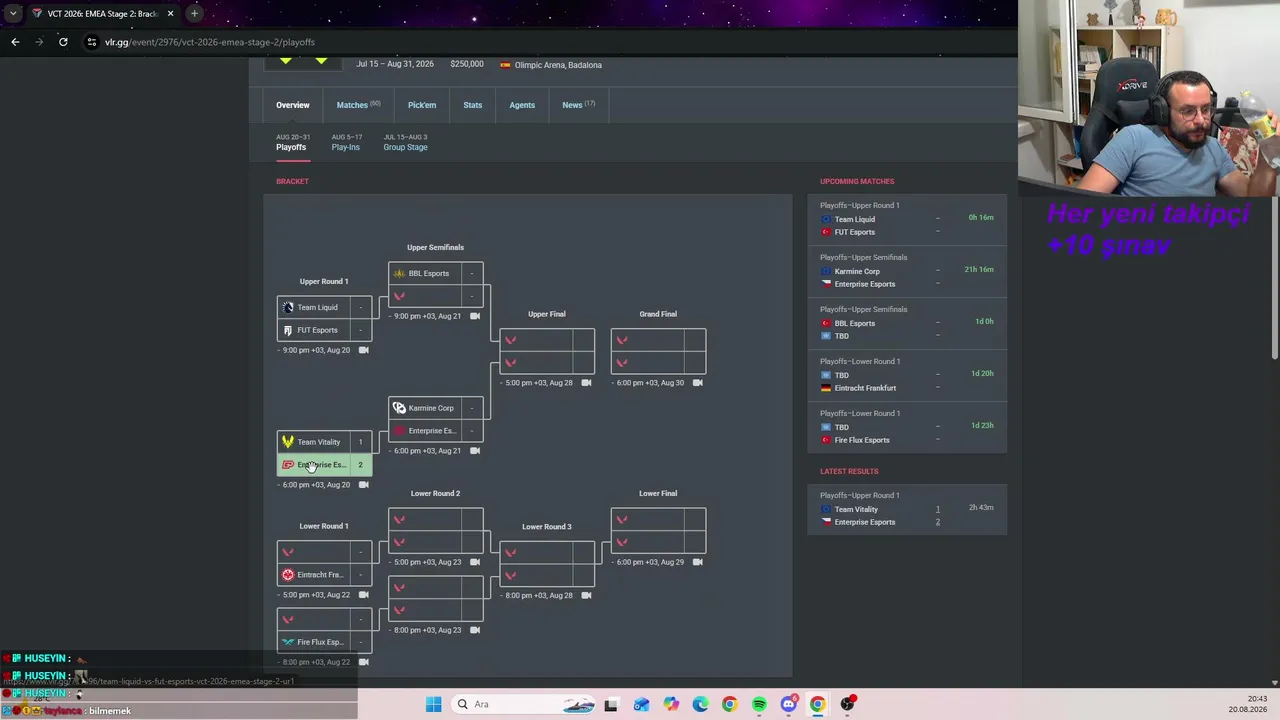Viewport: 1280px width, 720px height.
Task: Open a new browser tab
Action: coord(194,14)
